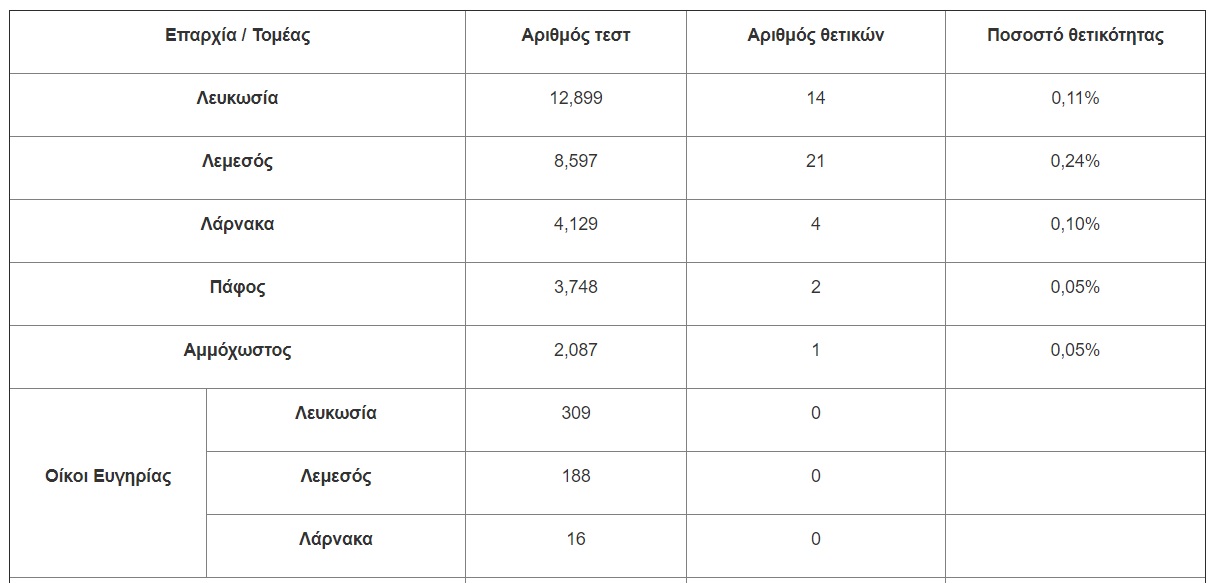Viewport: 1210px width, 583px height.
Task: Click the 'Ποσοστό θετικότητας' column header
Action: (1075, 36)
